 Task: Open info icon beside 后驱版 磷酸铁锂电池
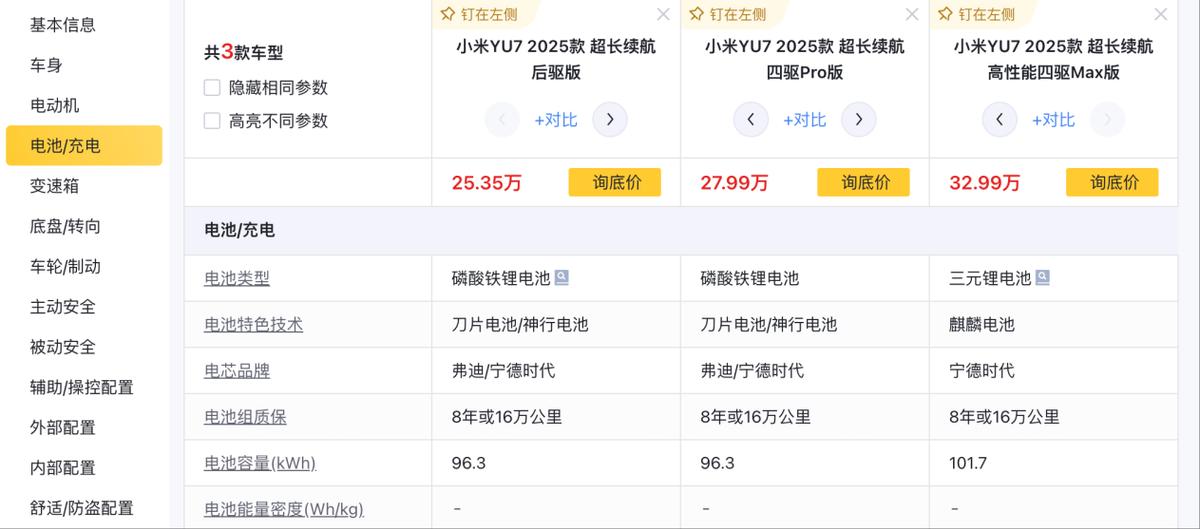tap(562, 278)
